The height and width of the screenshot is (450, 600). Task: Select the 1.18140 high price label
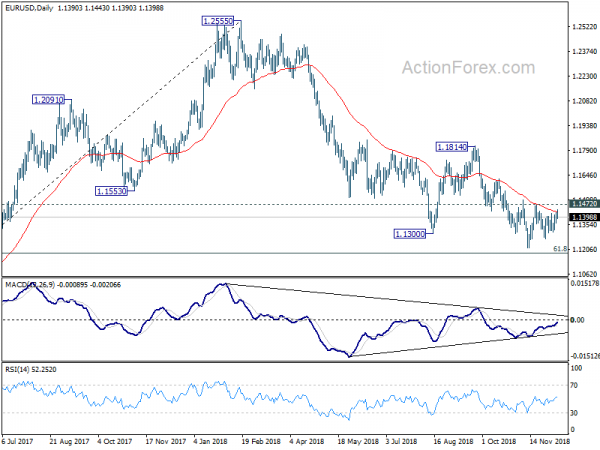pyautogui.click(x=452, y=147)
